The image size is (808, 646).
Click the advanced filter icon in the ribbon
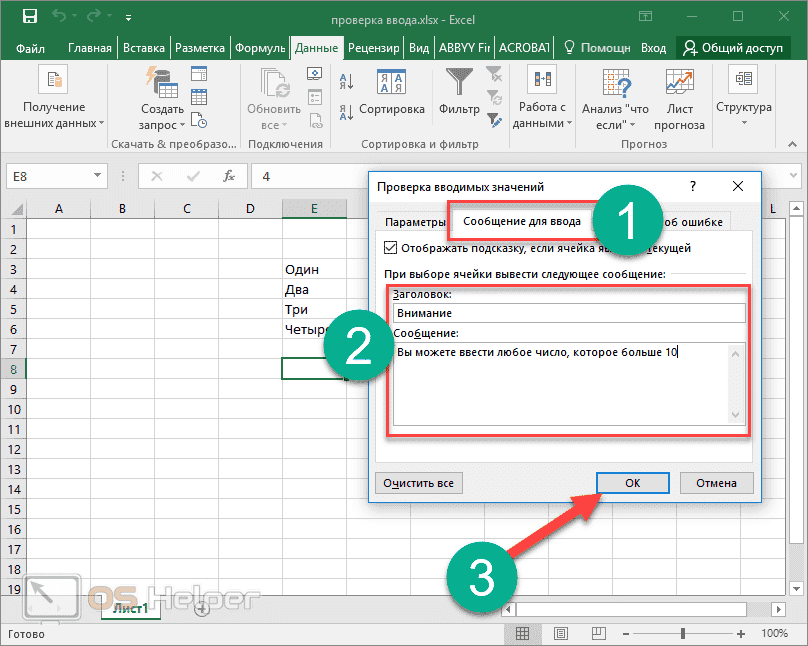494,121
